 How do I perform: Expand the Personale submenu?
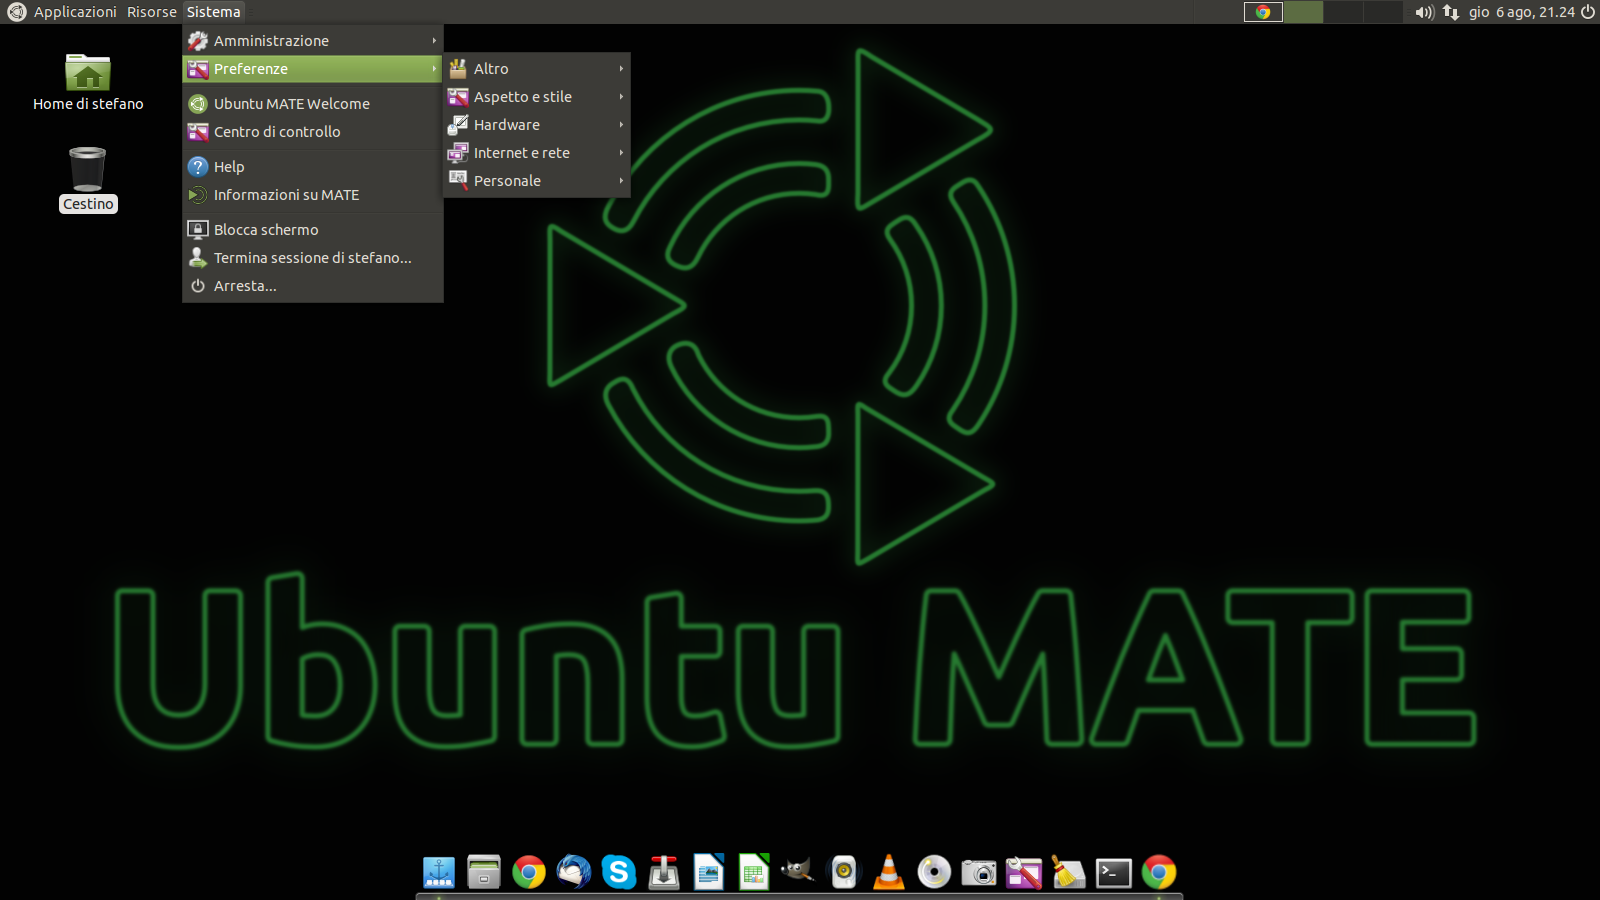coord(537,181)
